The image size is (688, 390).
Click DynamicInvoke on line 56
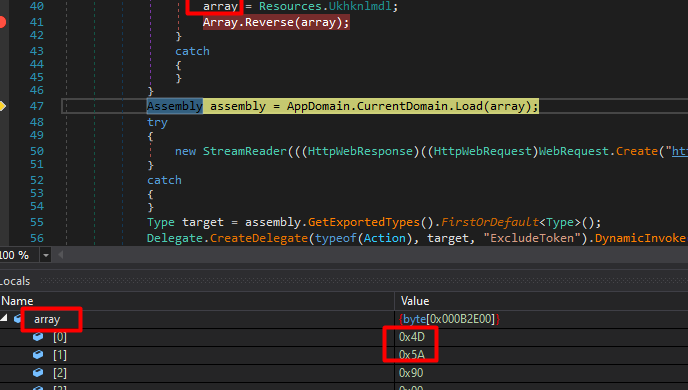pos(640,238)
